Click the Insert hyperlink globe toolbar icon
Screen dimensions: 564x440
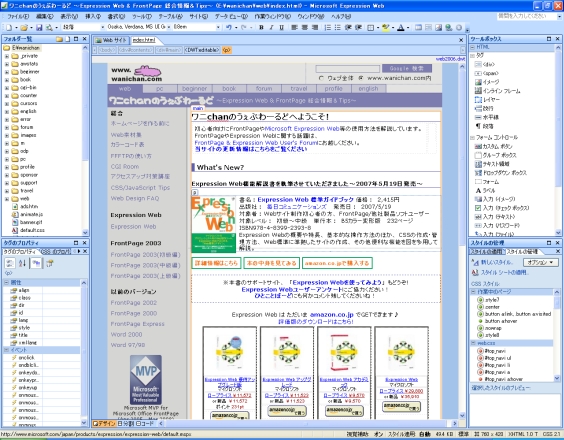click(x=448, y=27)
